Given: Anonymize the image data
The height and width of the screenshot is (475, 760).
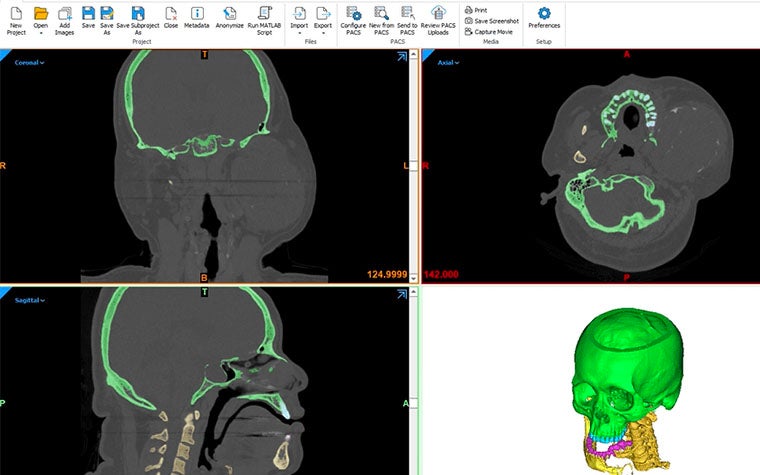Looking at the screenshot, I should [229, 17].
